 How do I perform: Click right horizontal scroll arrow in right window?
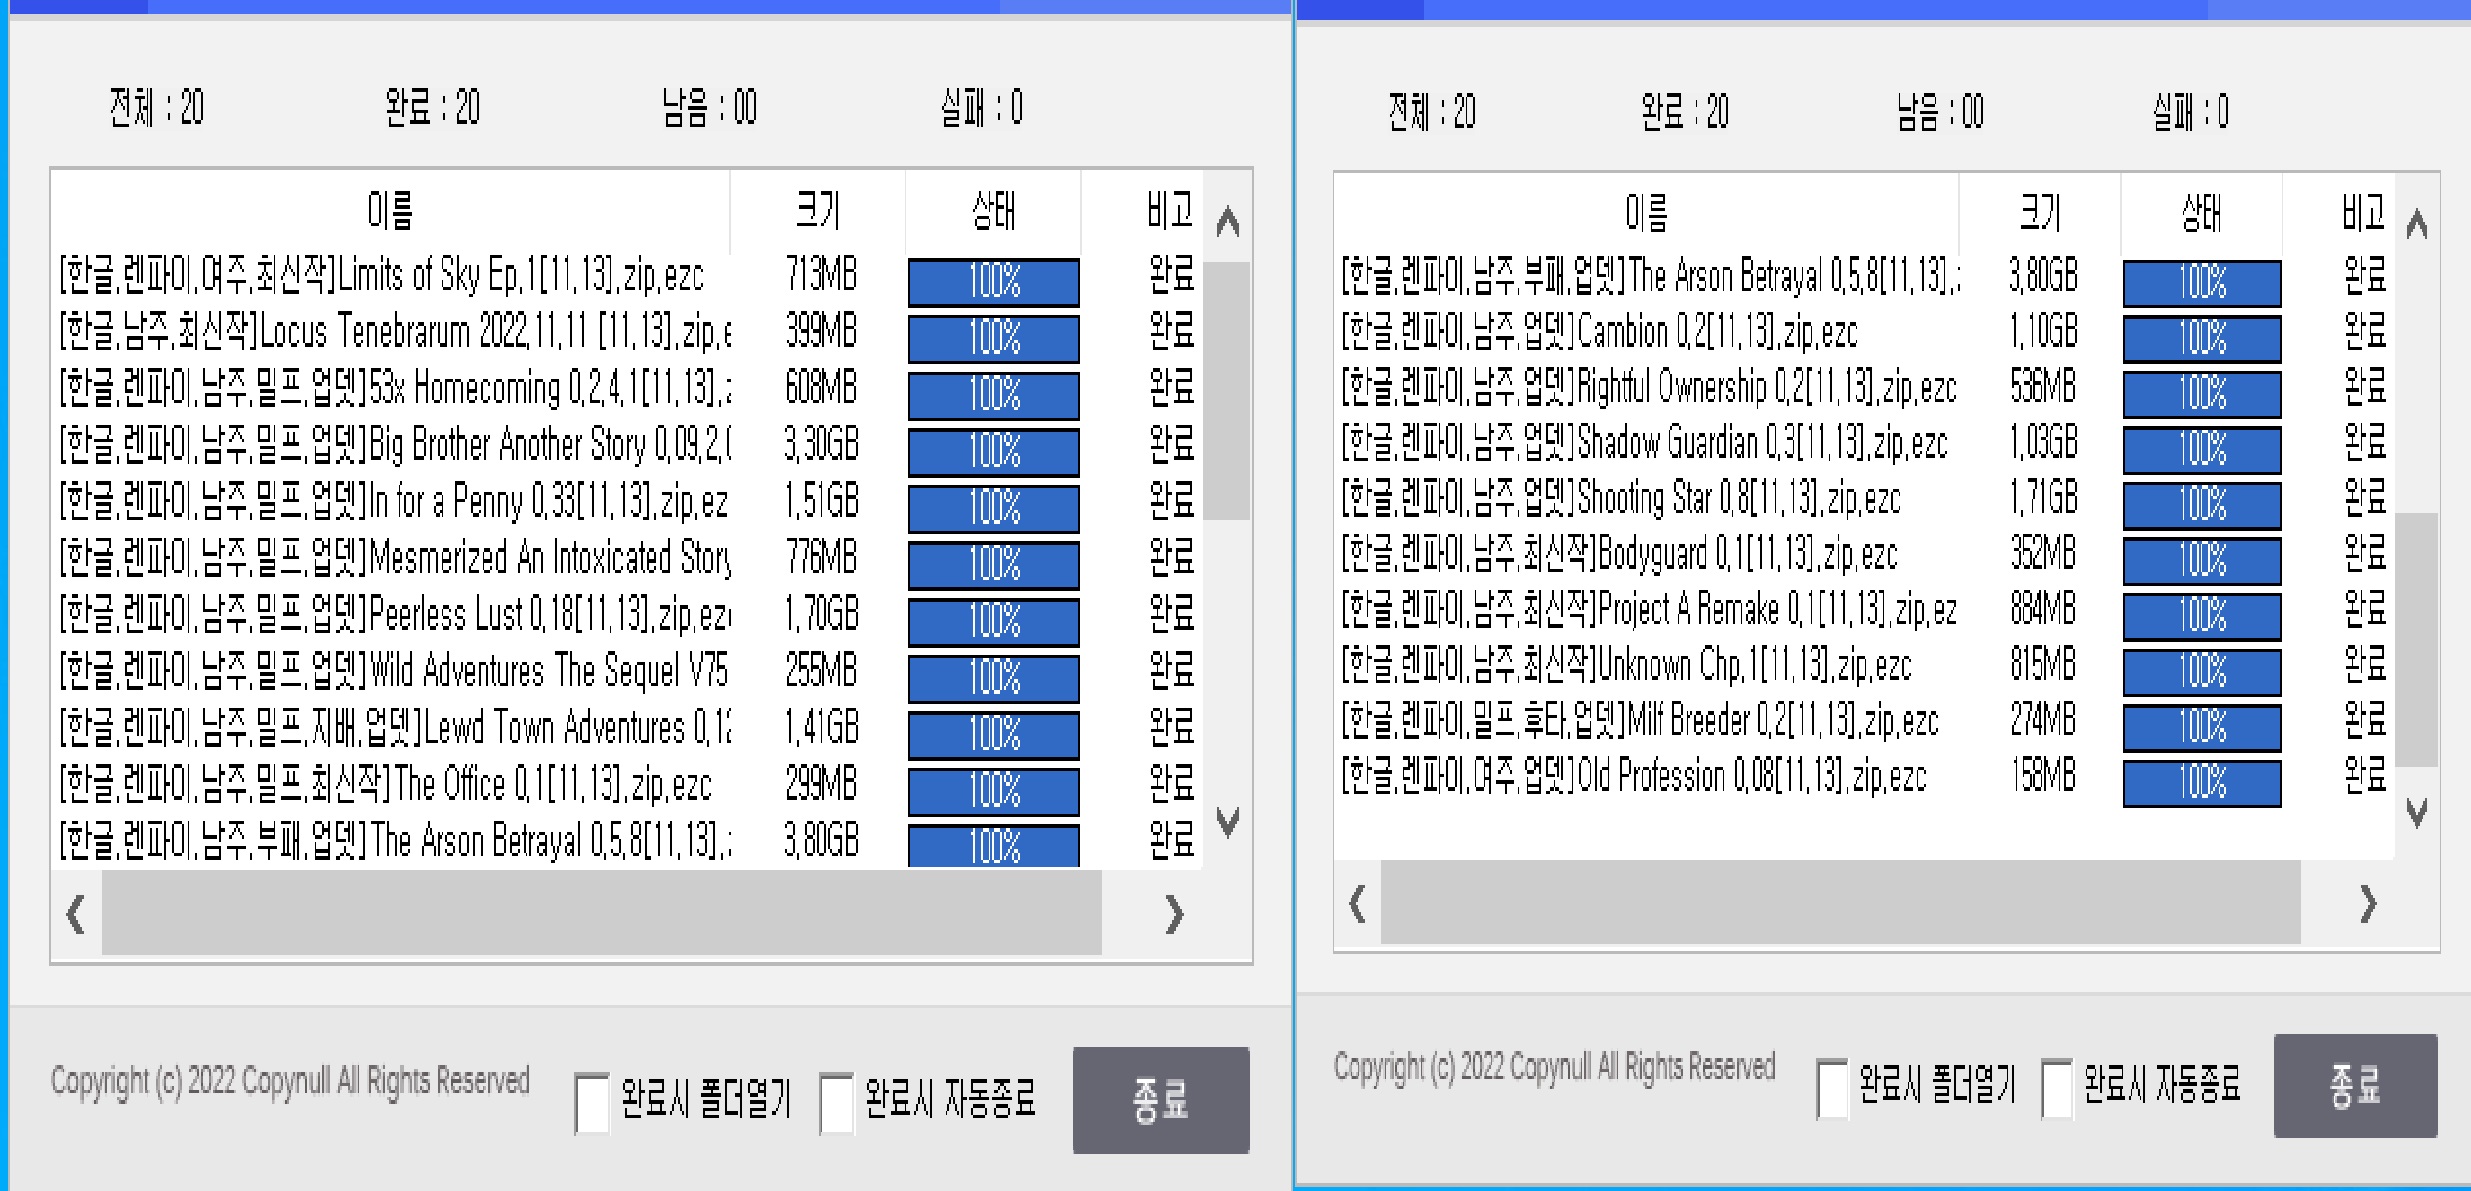(2367, 904)
